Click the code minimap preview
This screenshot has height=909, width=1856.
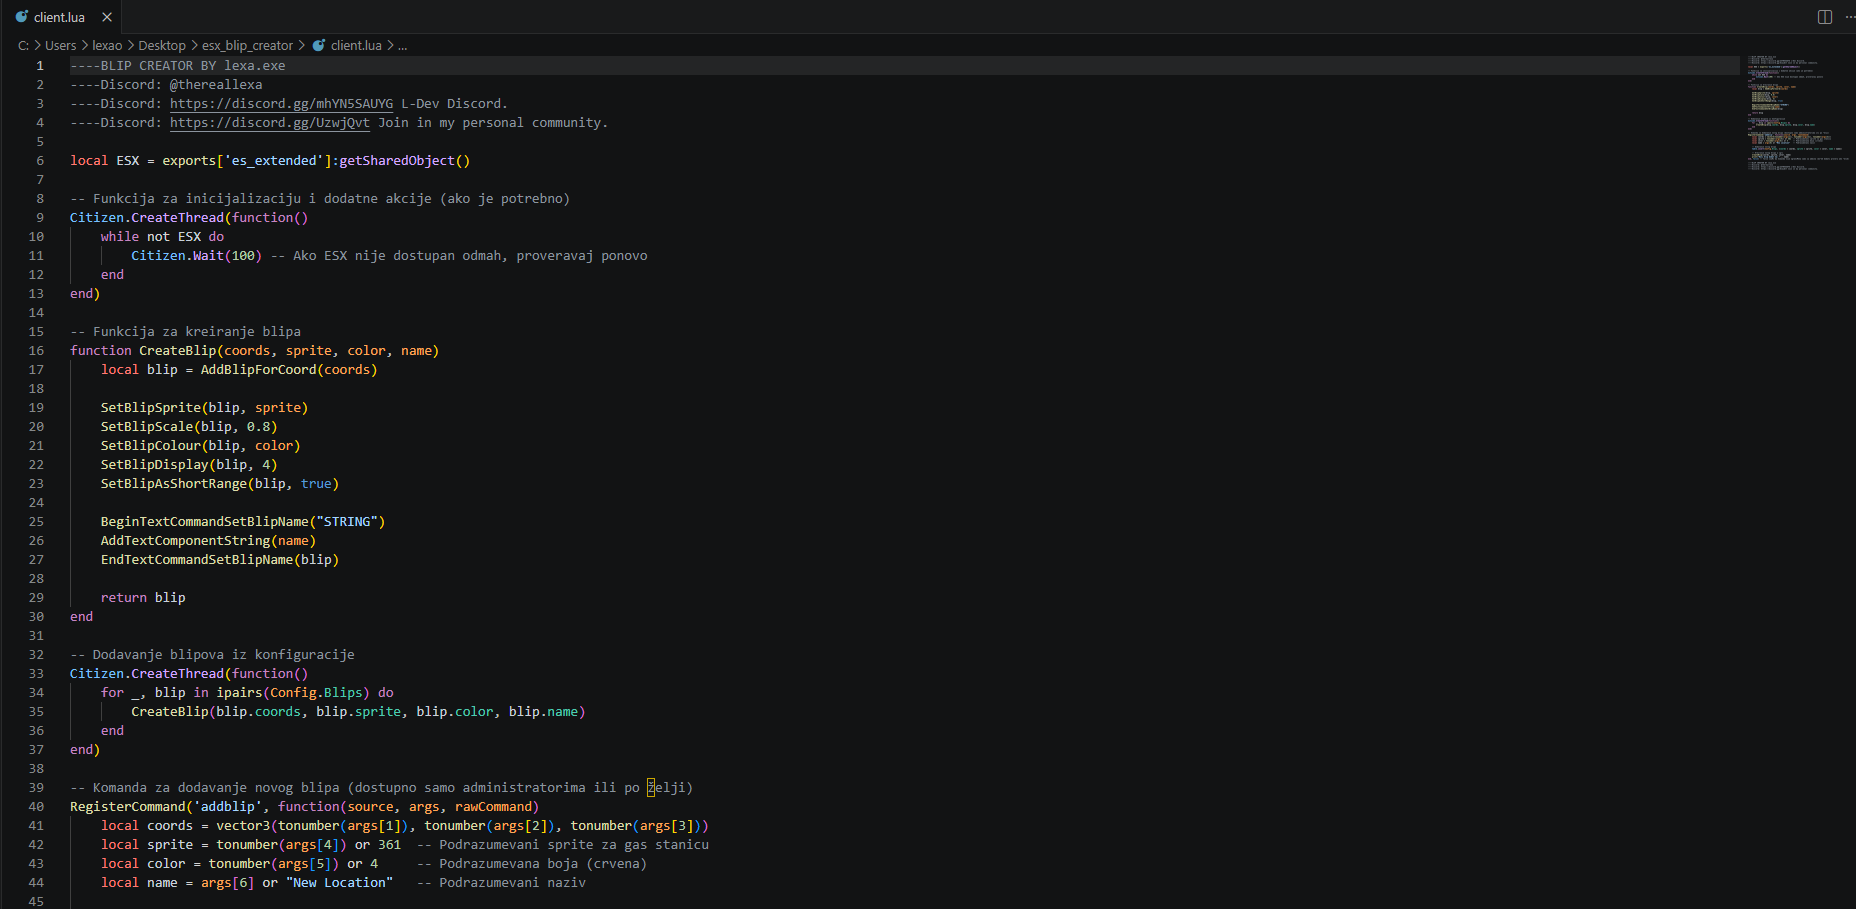[1797, 112]
